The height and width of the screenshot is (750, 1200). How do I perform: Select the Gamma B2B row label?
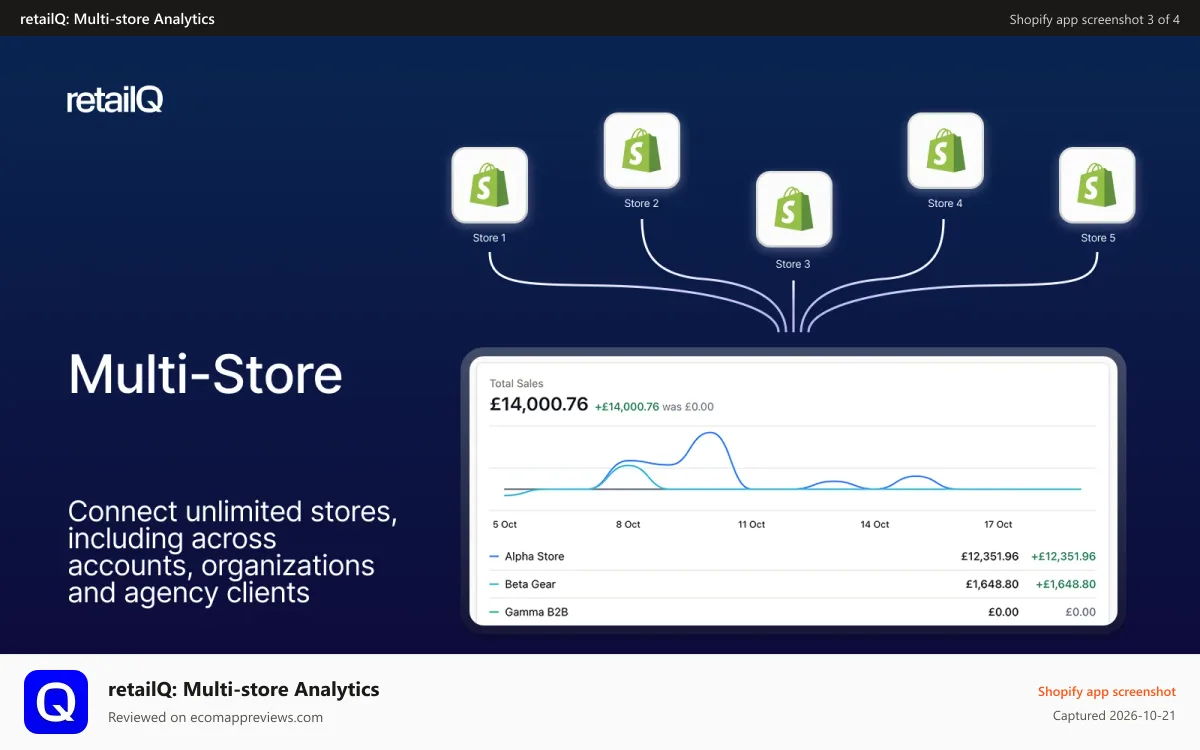coord(536,612)
